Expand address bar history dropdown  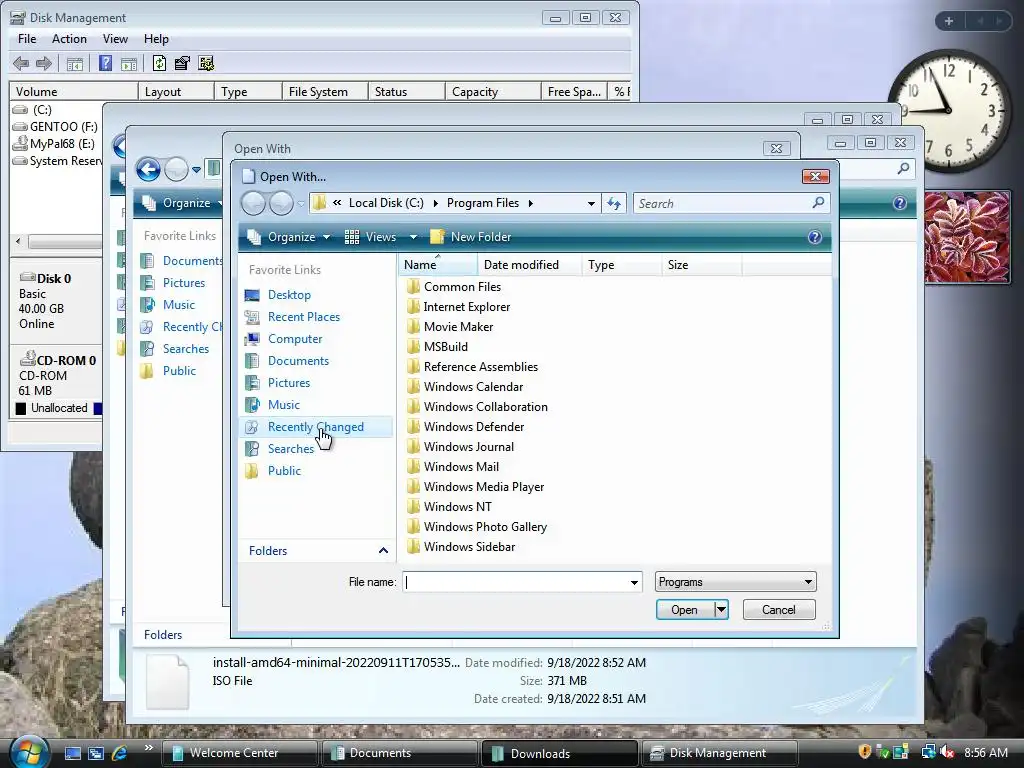591,203
